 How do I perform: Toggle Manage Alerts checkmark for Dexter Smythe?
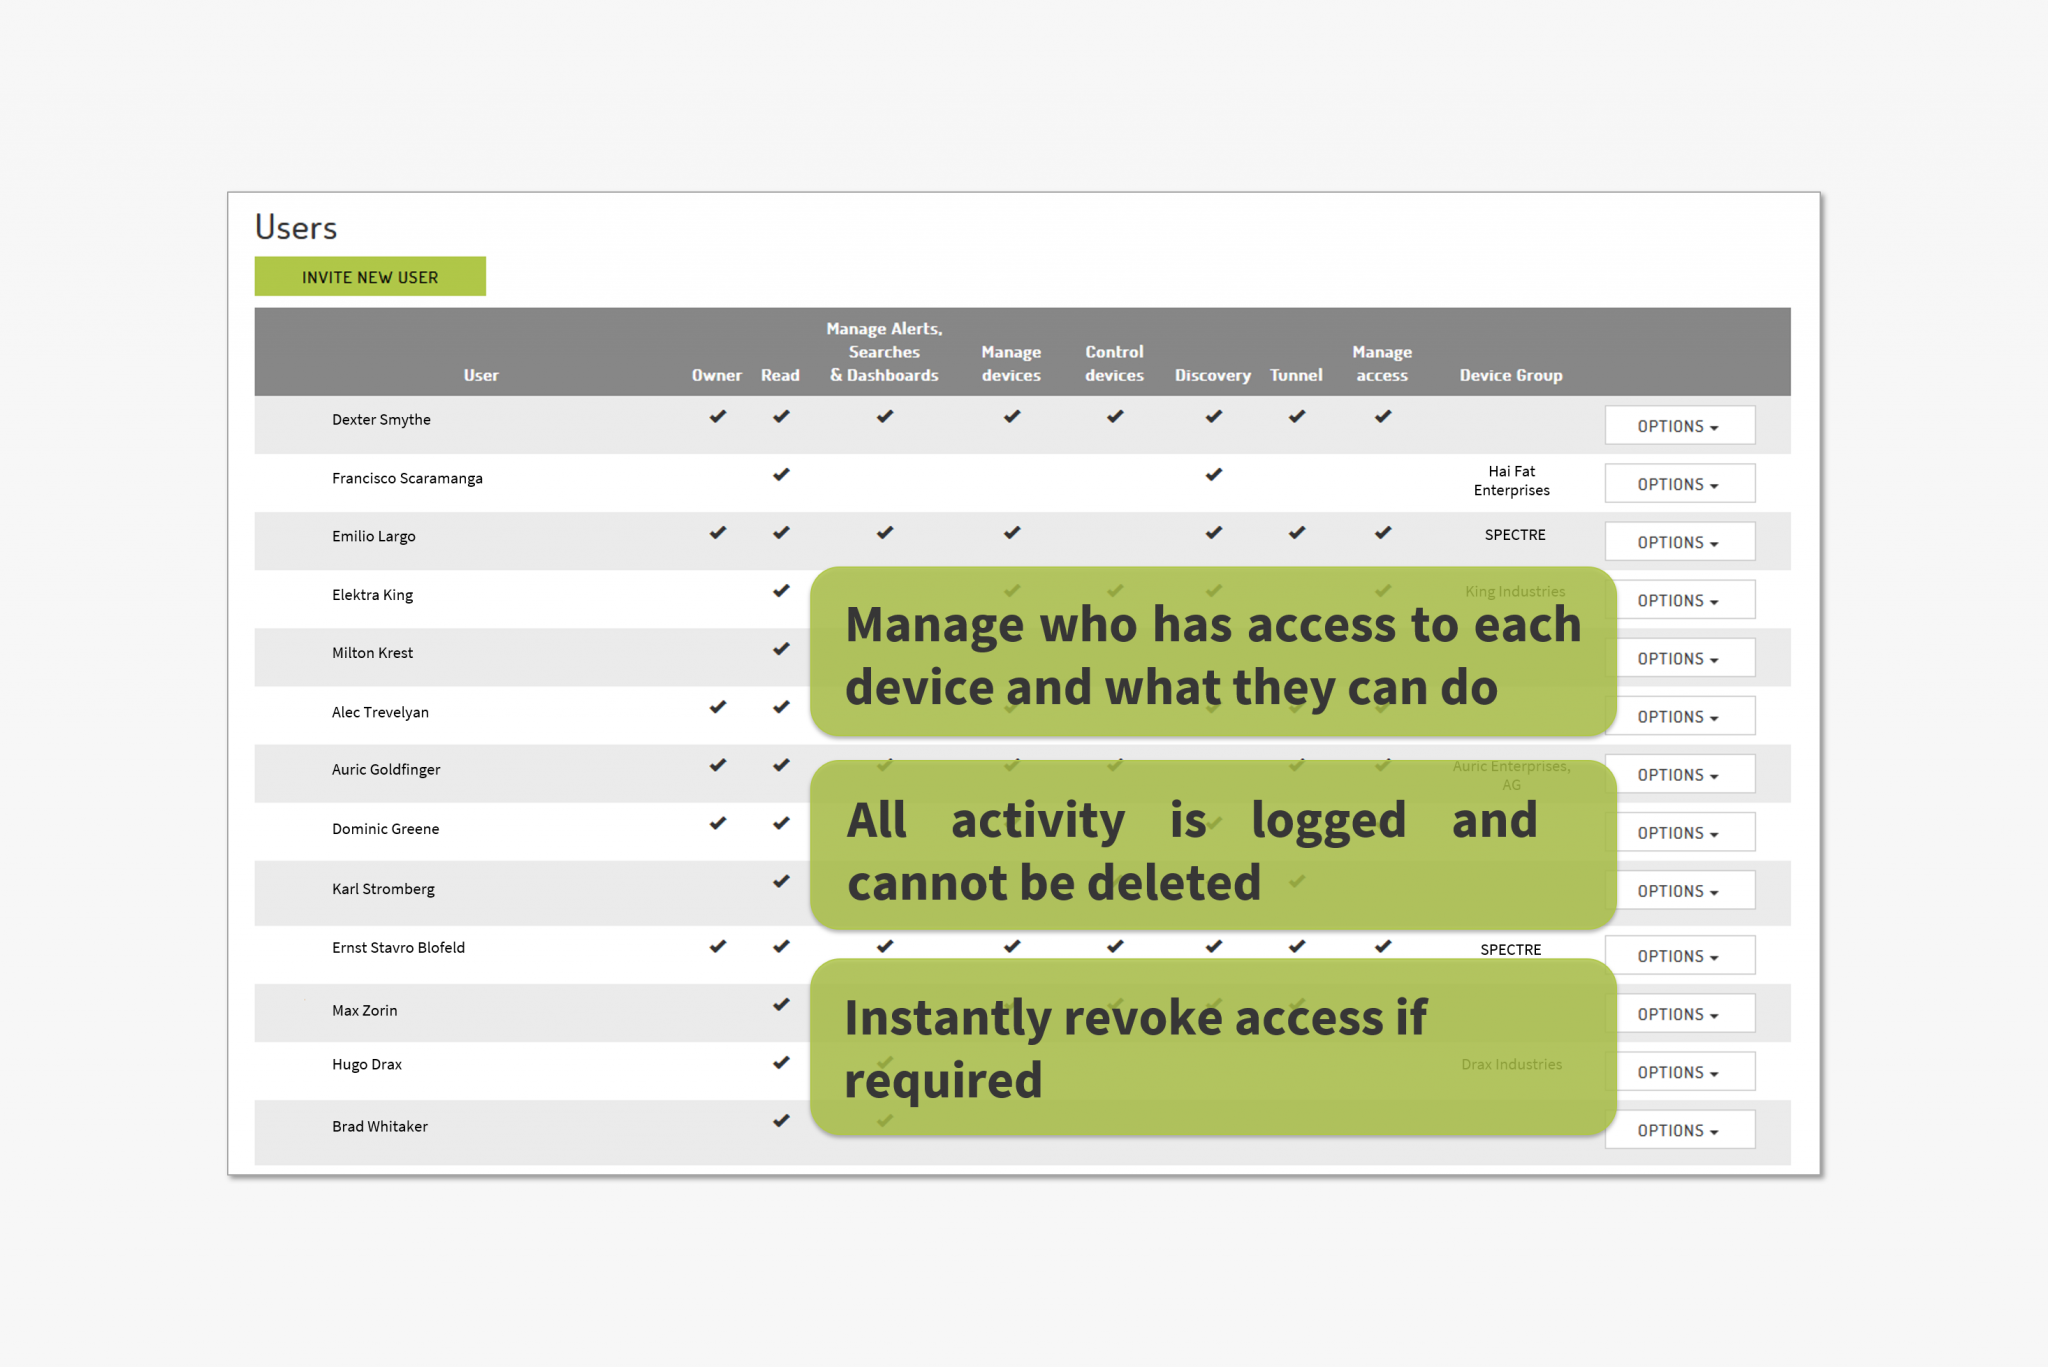click(885, 416)
